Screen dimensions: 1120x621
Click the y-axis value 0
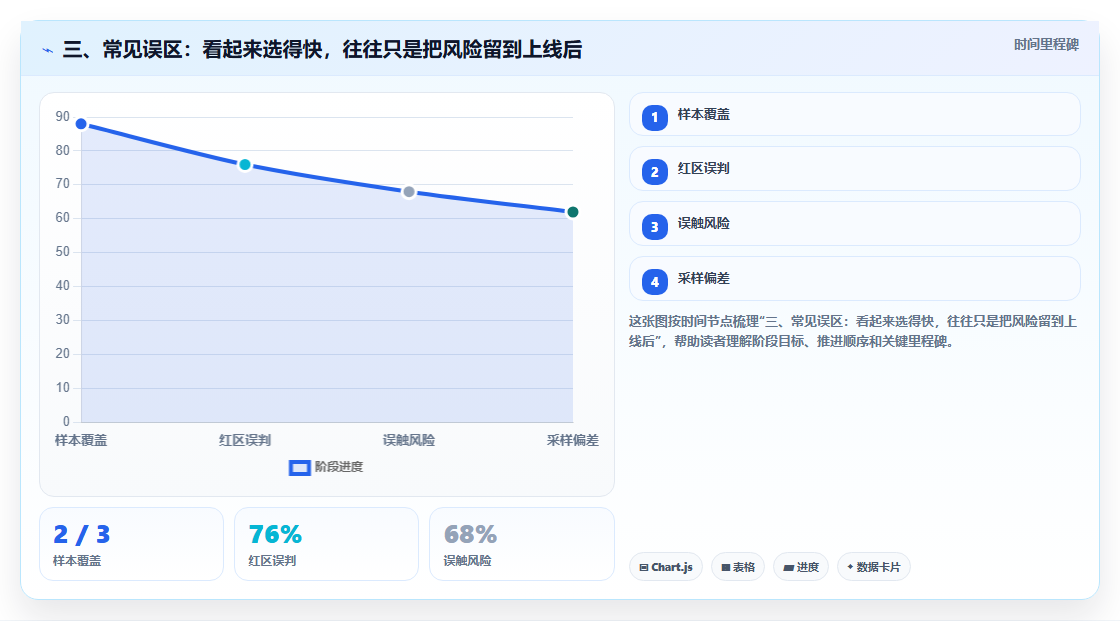tap(66, 422)
